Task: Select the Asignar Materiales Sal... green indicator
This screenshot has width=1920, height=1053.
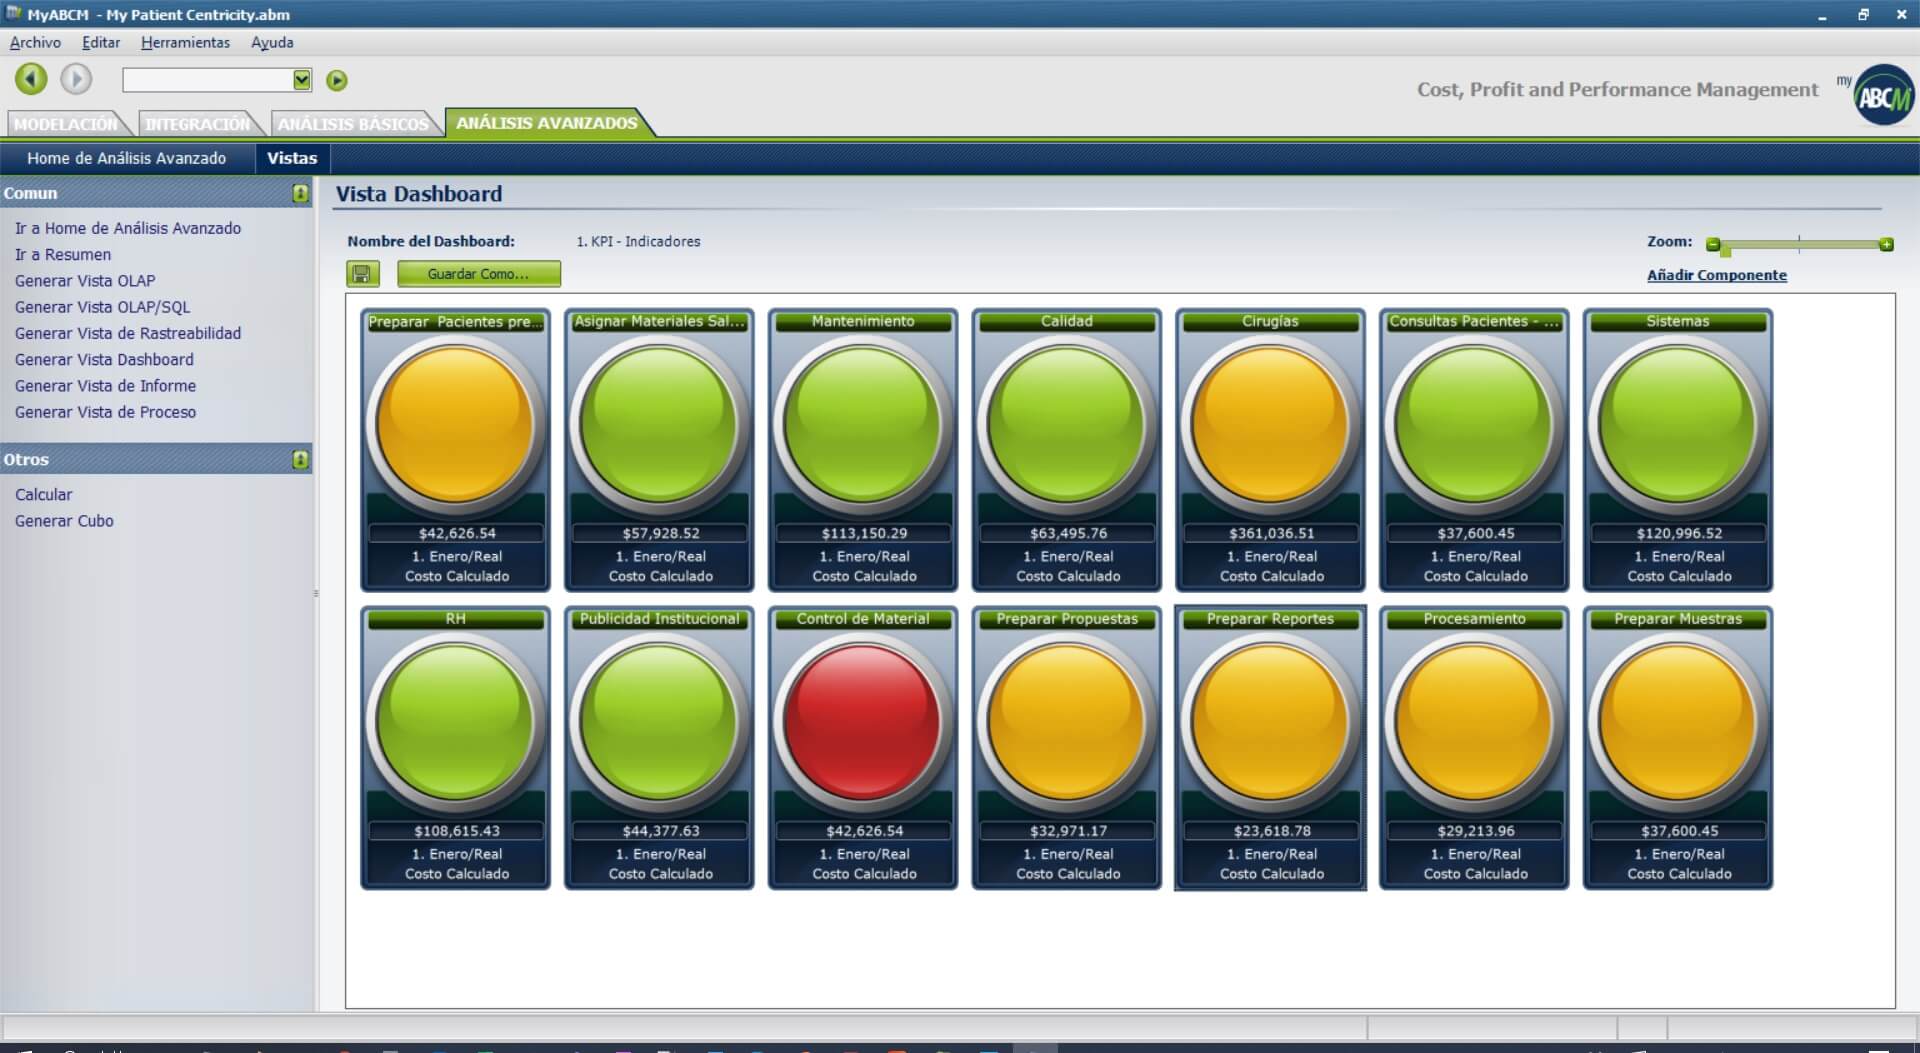Action: tap(660, 424)
